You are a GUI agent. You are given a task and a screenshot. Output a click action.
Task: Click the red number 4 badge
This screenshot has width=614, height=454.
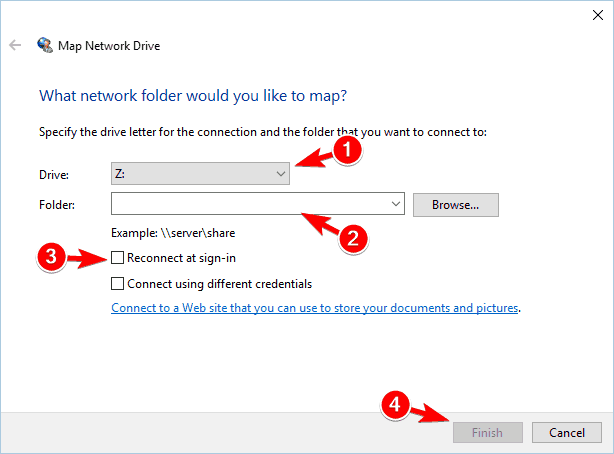pos(395,405)
